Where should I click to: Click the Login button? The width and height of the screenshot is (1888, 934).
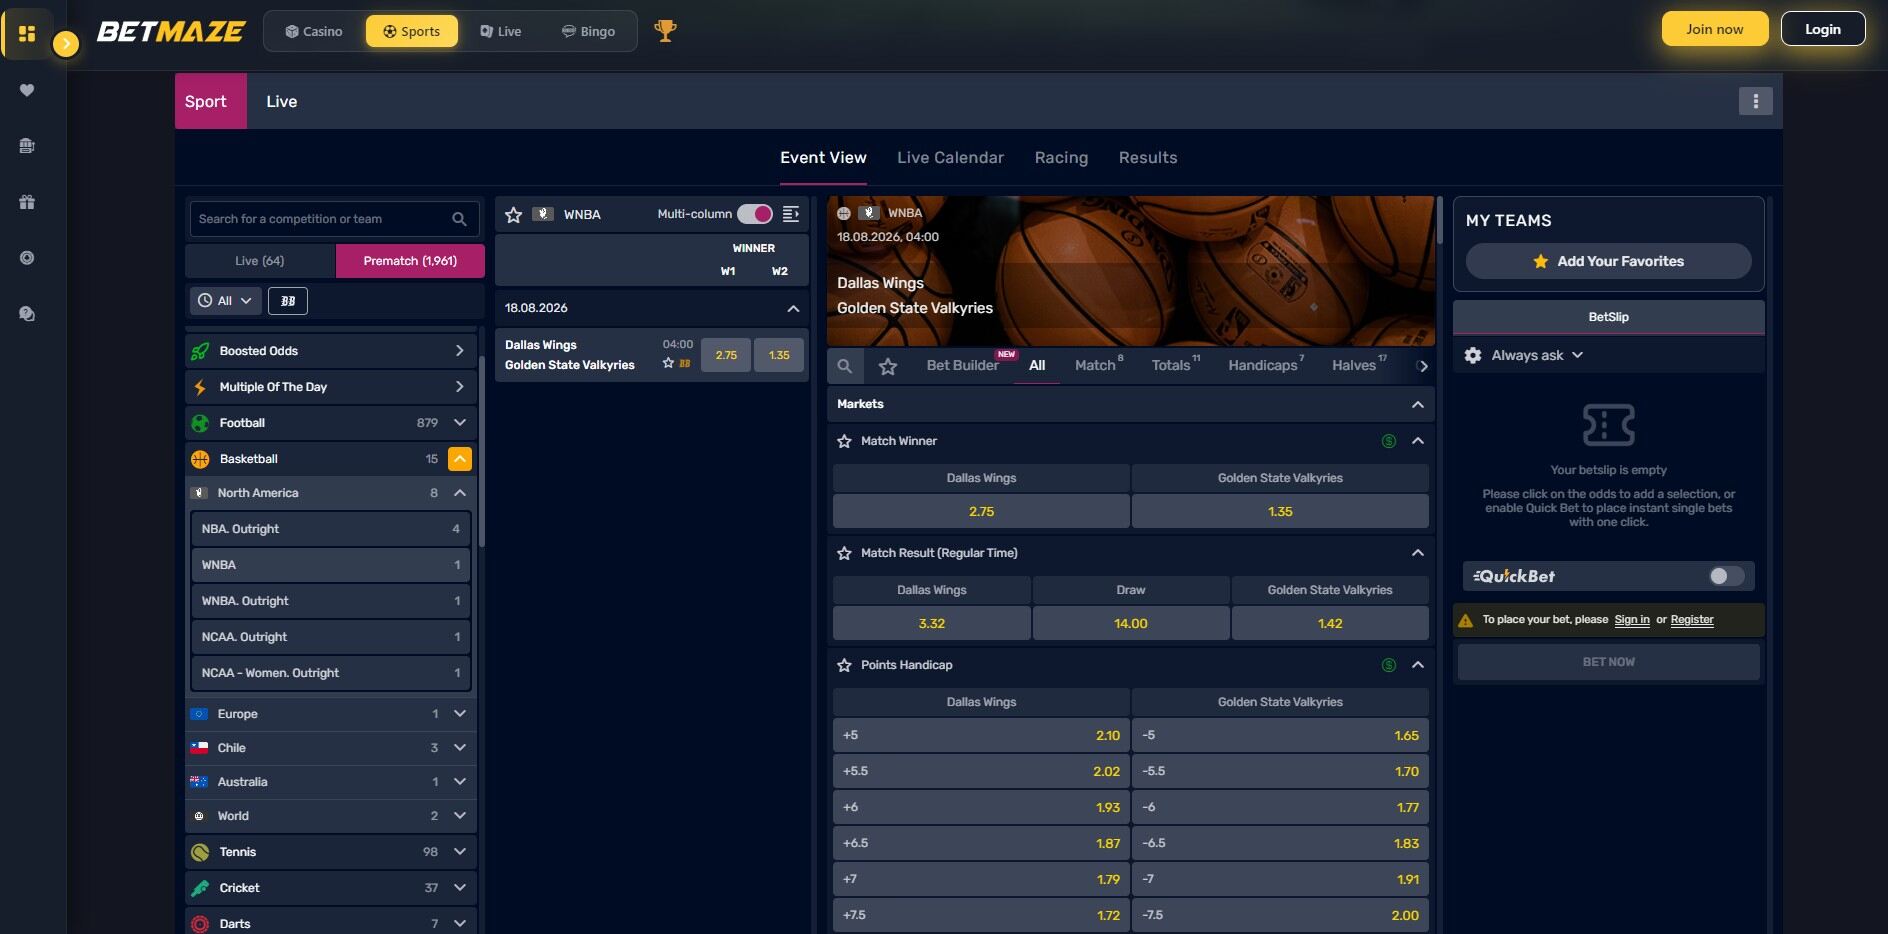pos(1823,29)
